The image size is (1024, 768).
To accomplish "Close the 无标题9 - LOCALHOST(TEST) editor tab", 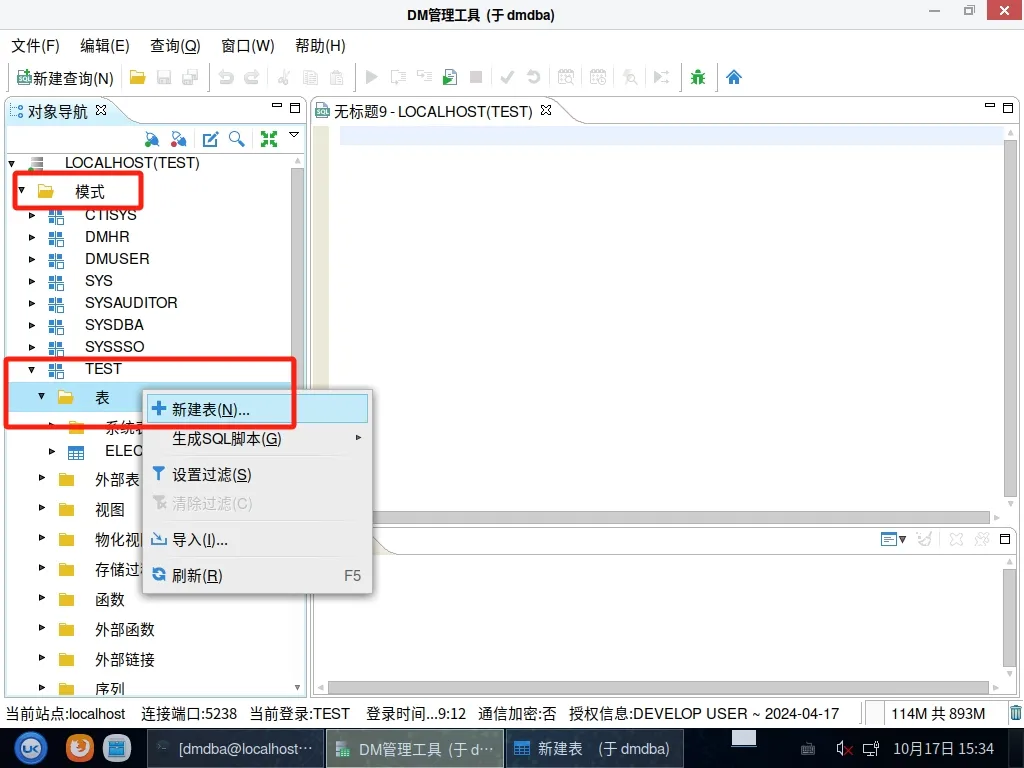I will point(546,111).
